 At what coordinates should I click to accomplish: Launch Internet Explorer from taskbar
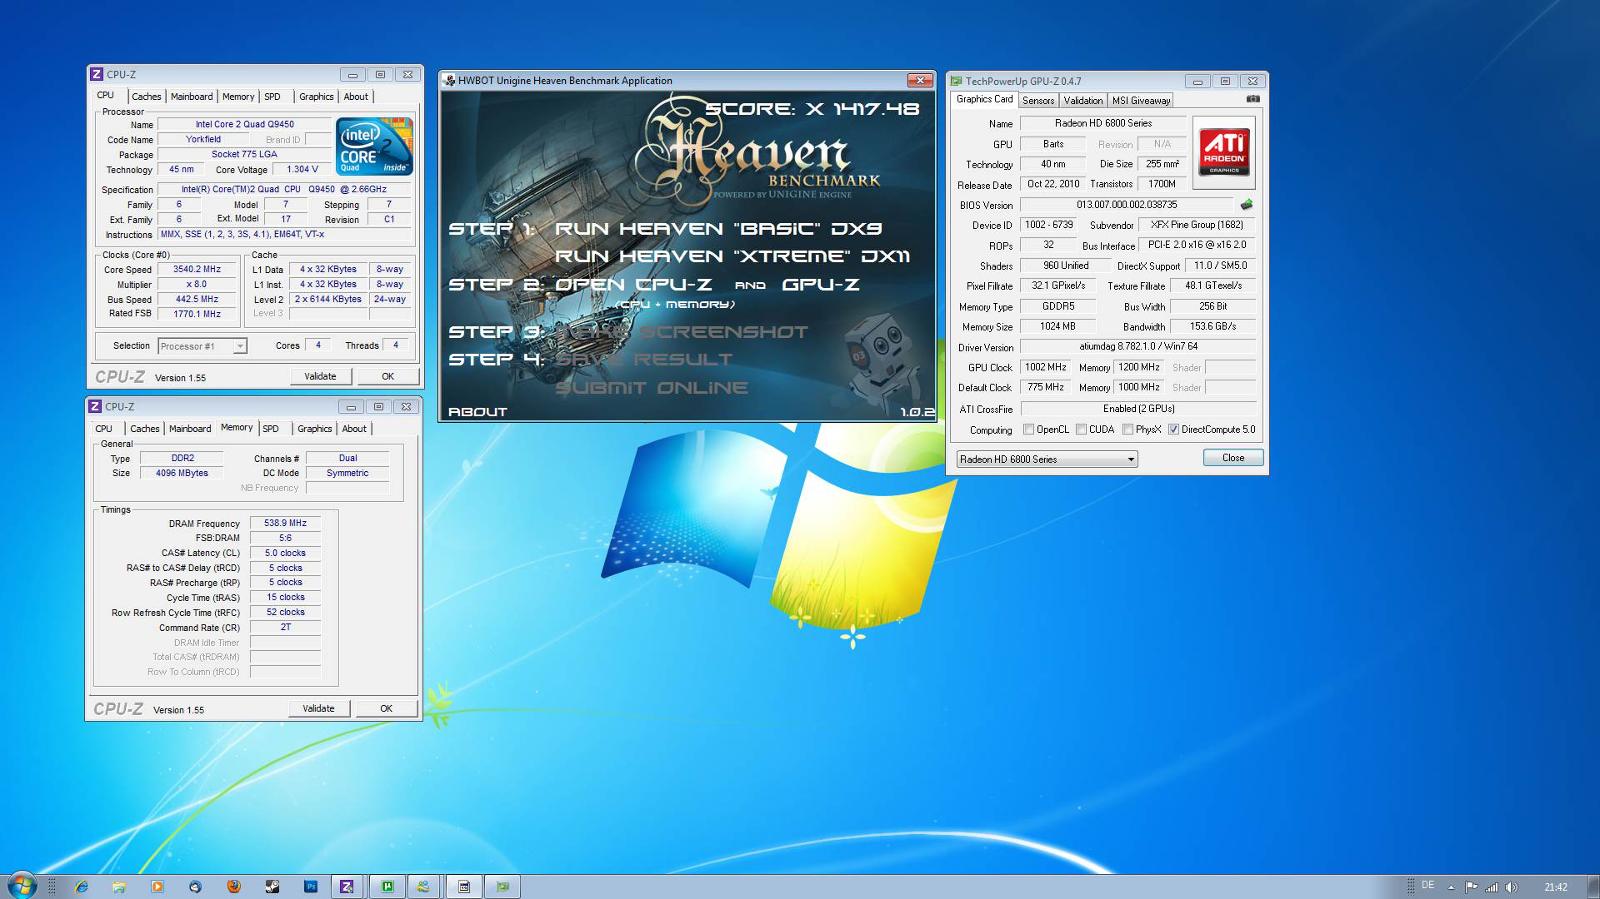point(81,886)
